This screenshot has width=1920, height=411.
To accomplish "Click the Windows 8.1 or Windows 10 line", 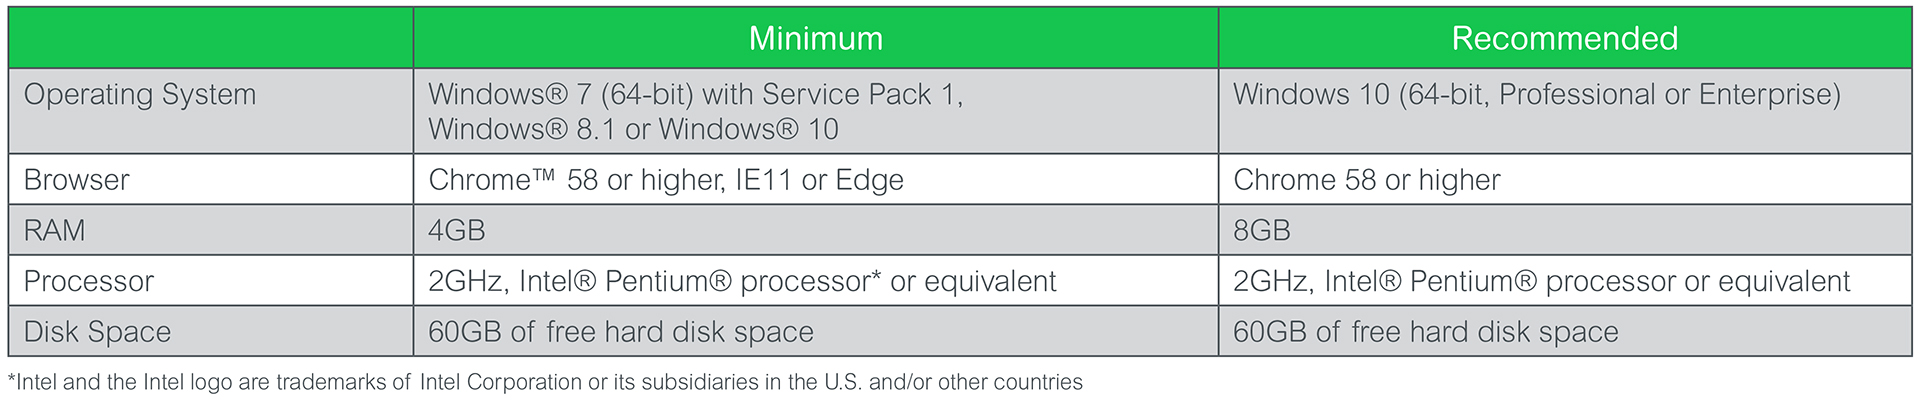I will tap(634, 129).
